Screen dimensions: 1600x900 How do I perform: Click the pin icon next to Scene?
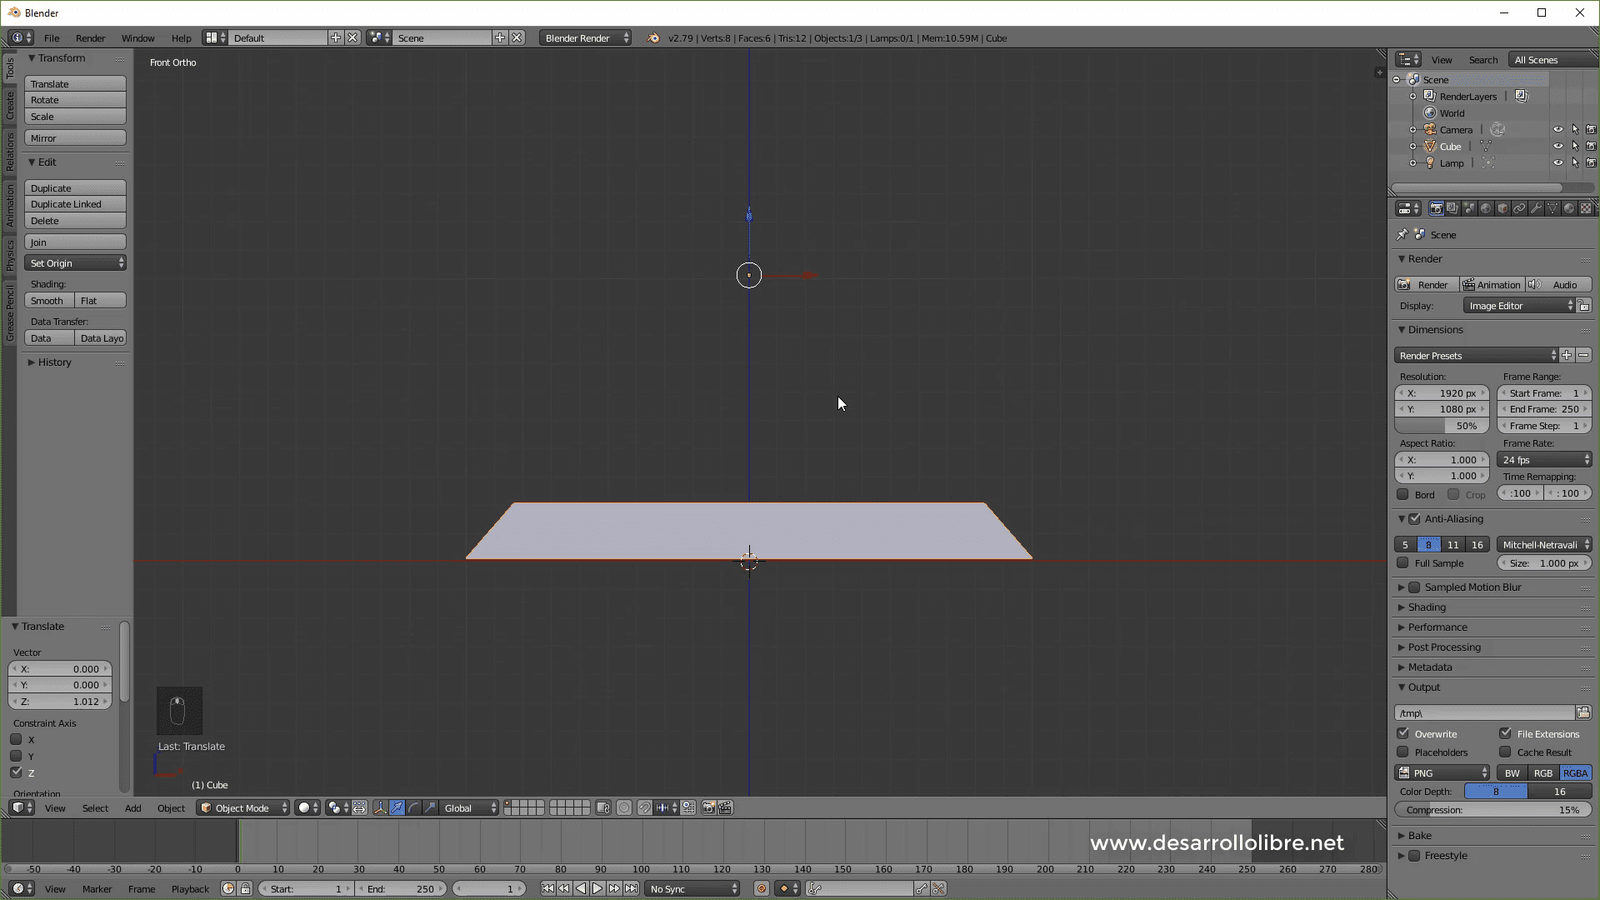(1402, 234)
